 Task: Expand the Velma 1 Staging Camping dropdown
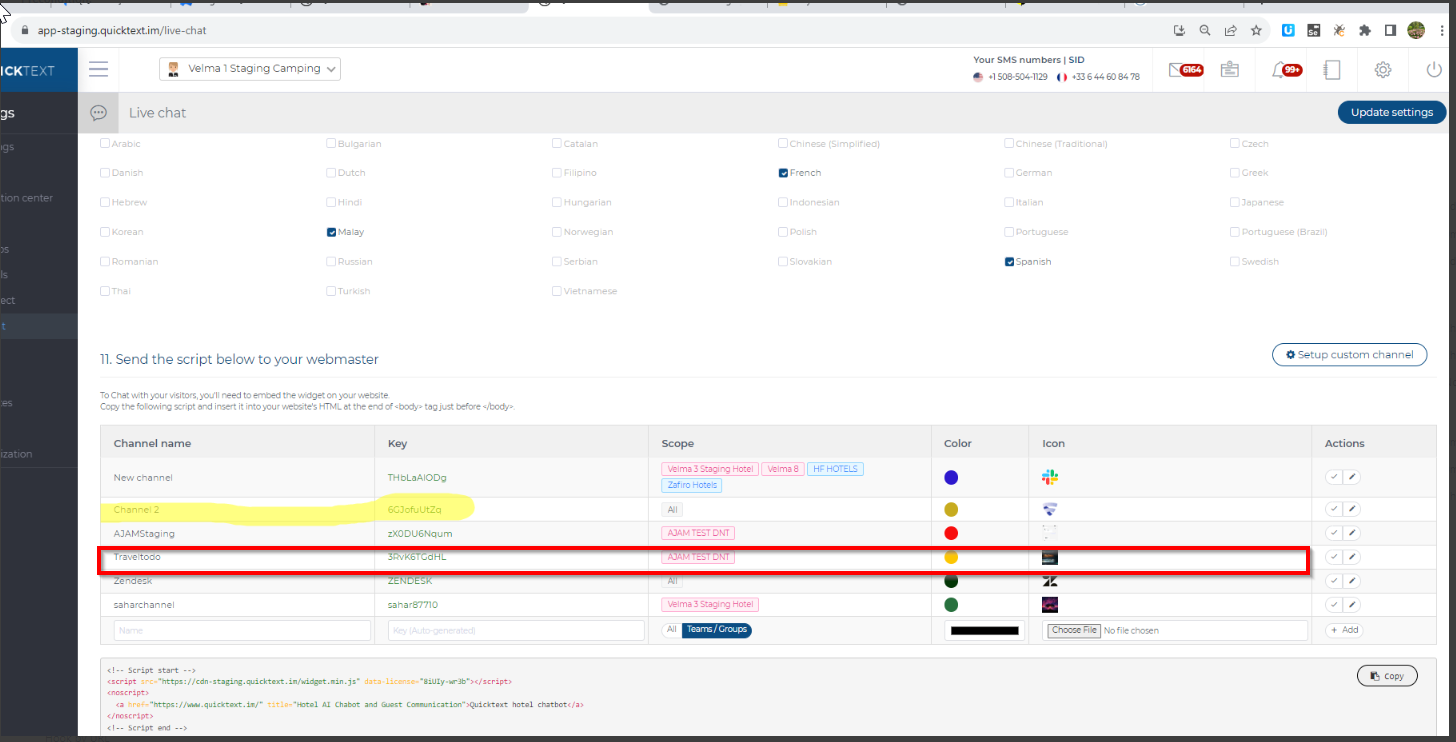pyautogui.click(x=250, y=69)
